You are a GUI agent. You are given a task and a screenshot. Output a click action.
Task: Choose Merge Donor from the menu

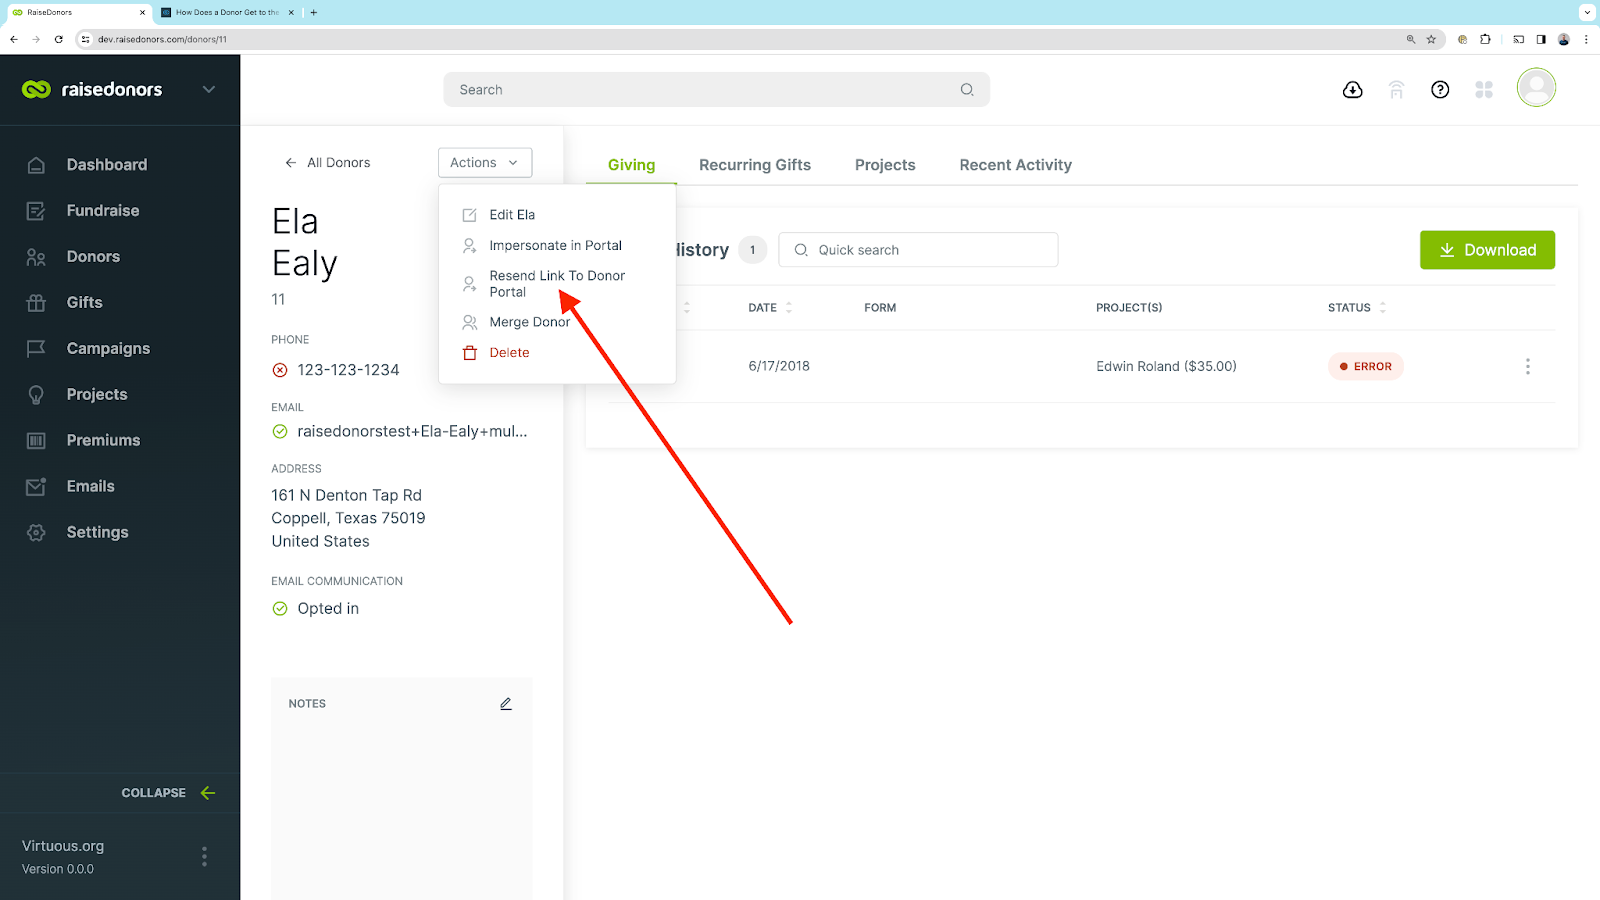(529, 323)
